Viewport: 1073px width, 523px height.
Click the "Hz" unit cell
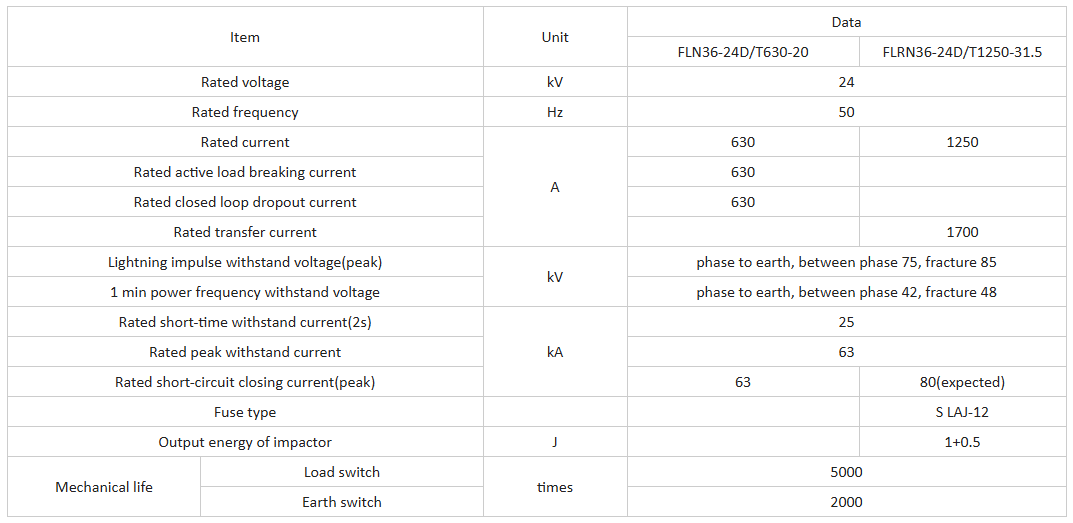555,112
